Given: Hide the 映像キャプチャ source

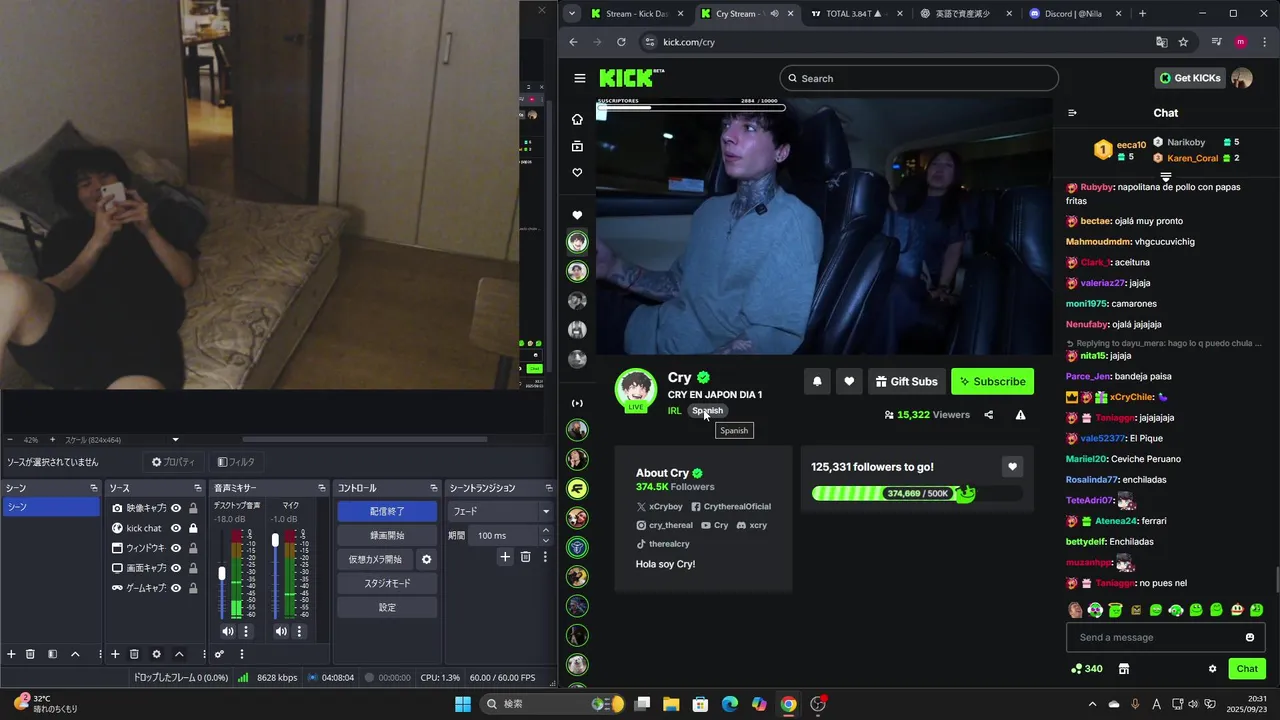Looking at the screenshot, I should click(x=176, y=508).
